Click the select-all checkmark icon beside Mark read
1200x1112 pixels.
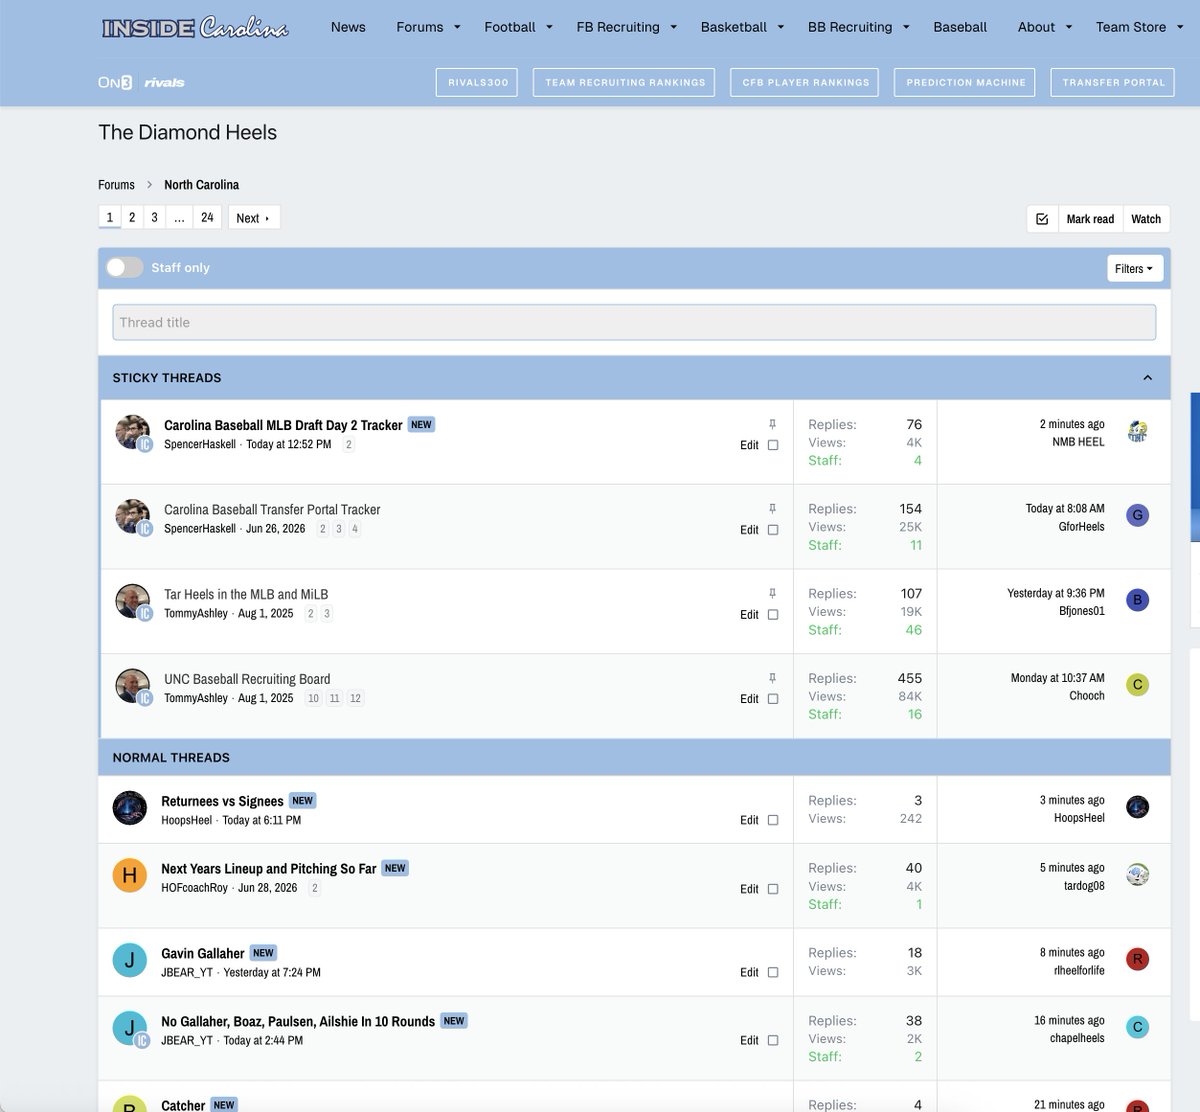[1042, 219]
